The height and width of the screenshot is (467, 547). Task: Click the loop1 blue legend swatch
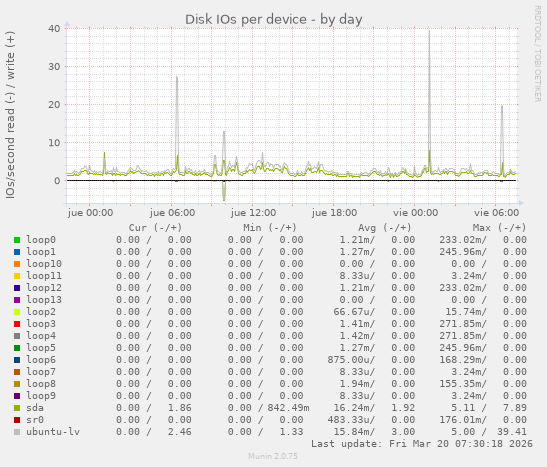tap(17, 252)
